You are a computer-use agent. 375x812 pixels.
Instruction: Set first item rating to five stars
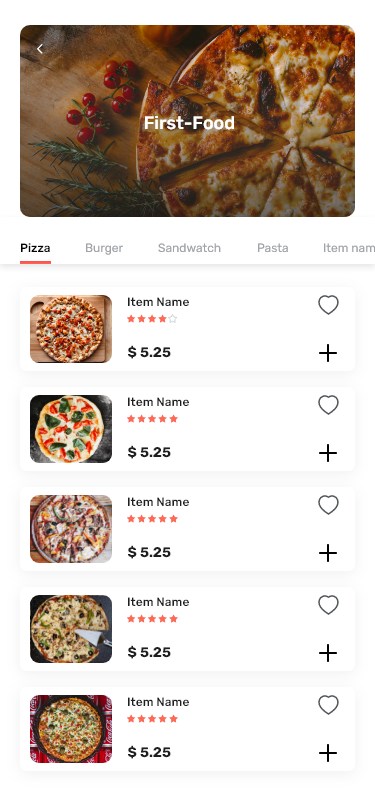pyautogui.click(x=173, y=319)
